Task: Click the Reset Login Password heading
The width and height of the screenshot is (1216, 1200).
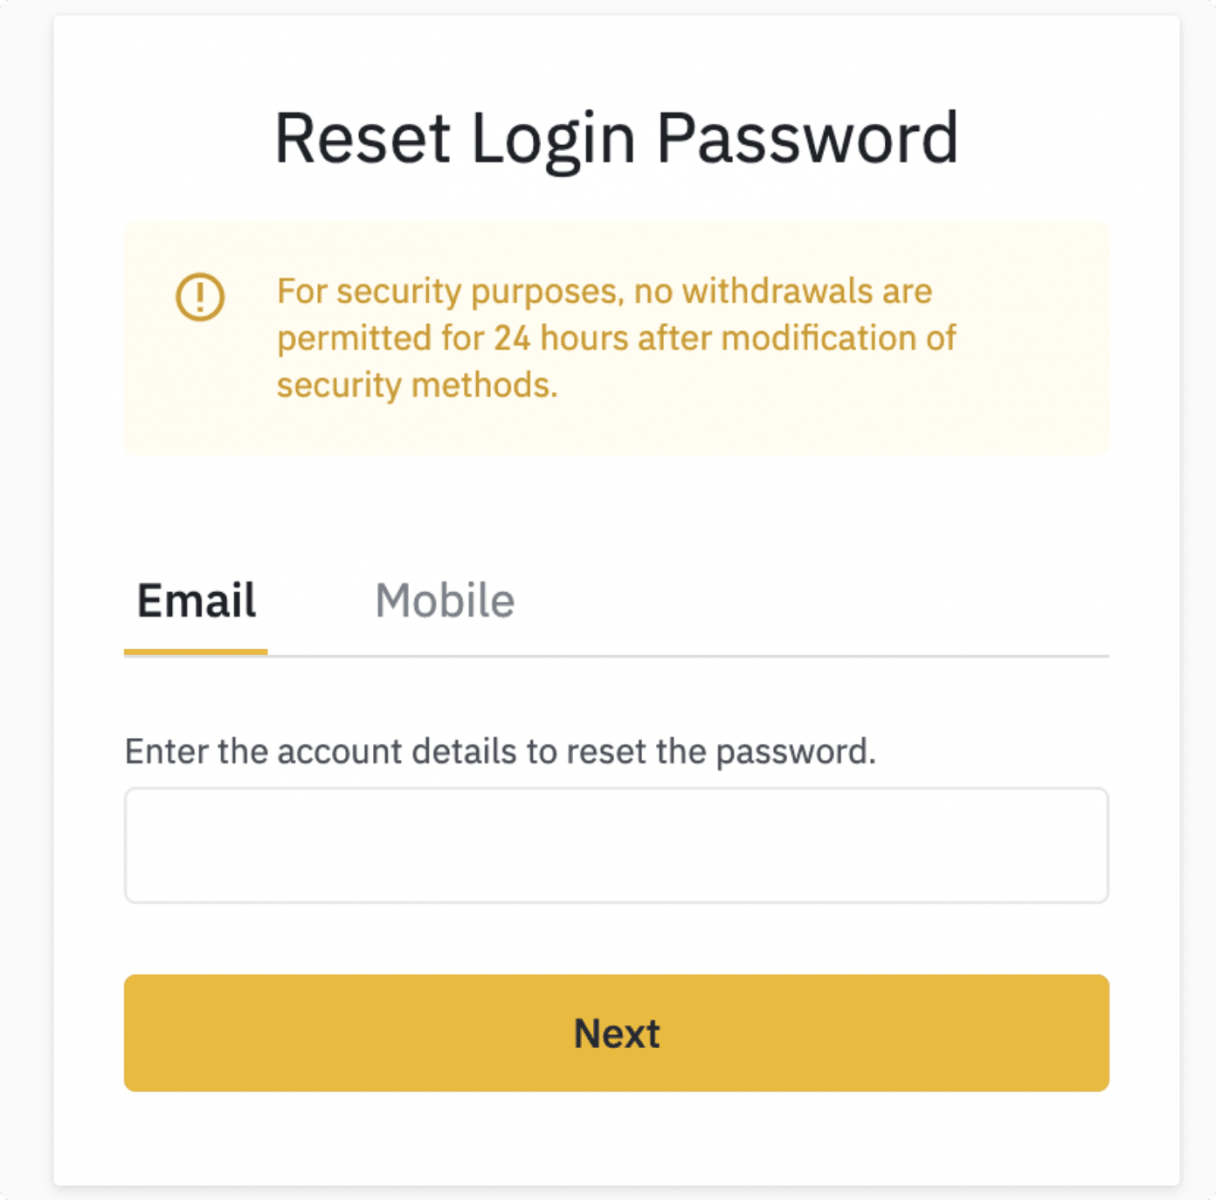Action: tap(616, 138)
